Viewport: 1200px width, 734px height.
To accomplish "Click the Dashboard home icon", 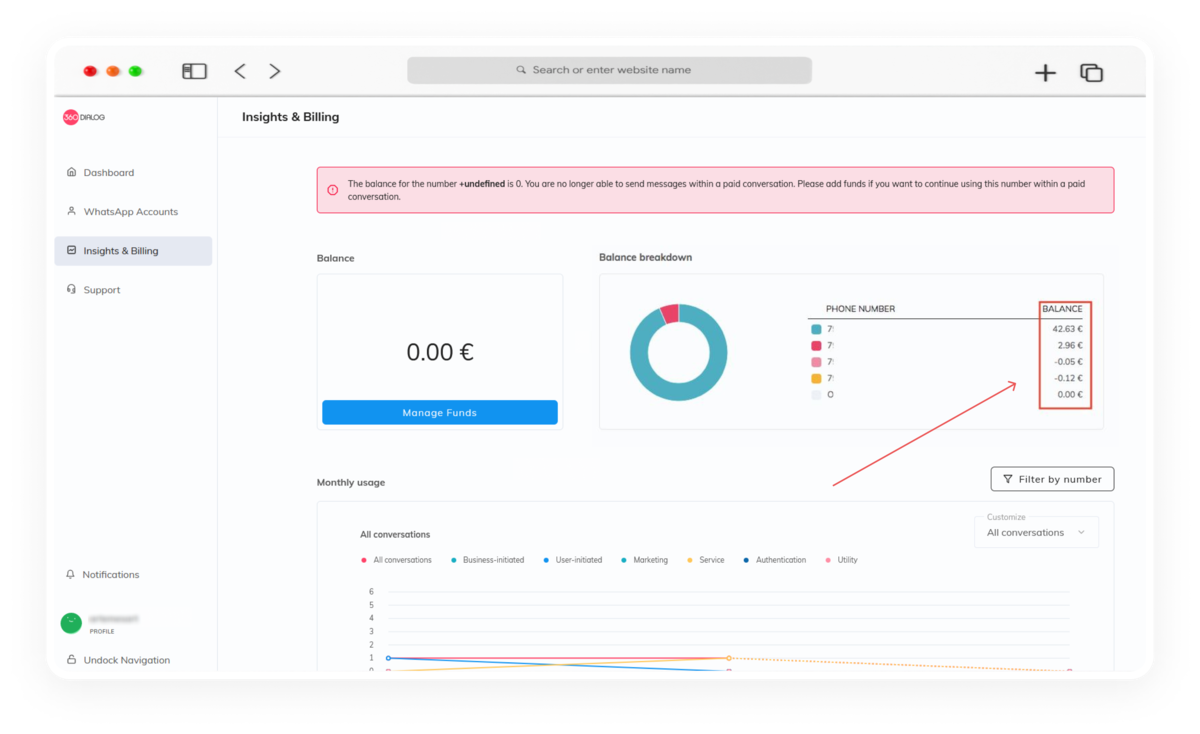I will [71, 172].
